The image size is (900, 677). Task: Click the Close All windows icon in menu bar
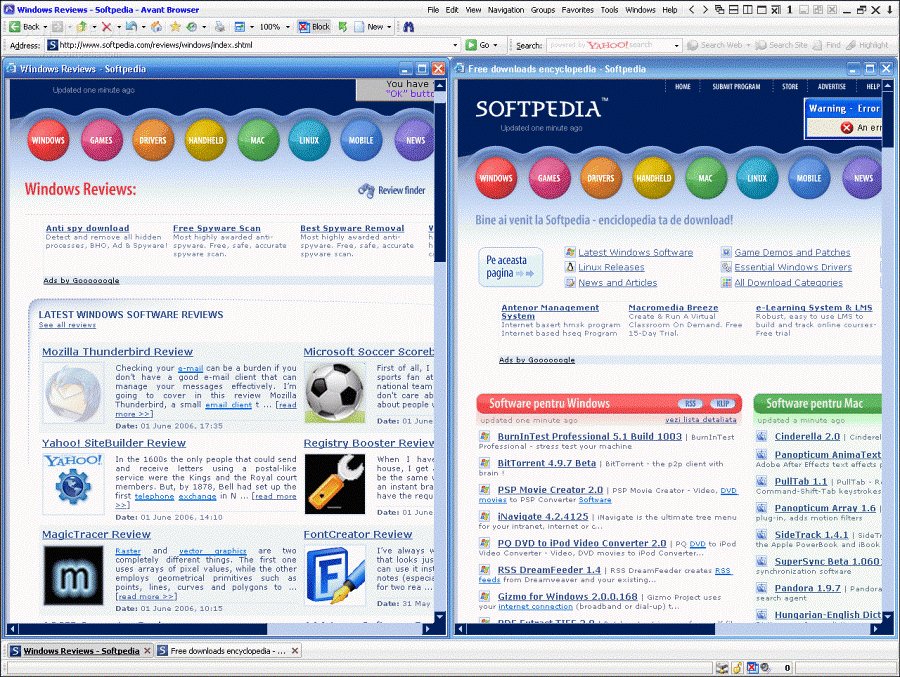pos(775,10)
